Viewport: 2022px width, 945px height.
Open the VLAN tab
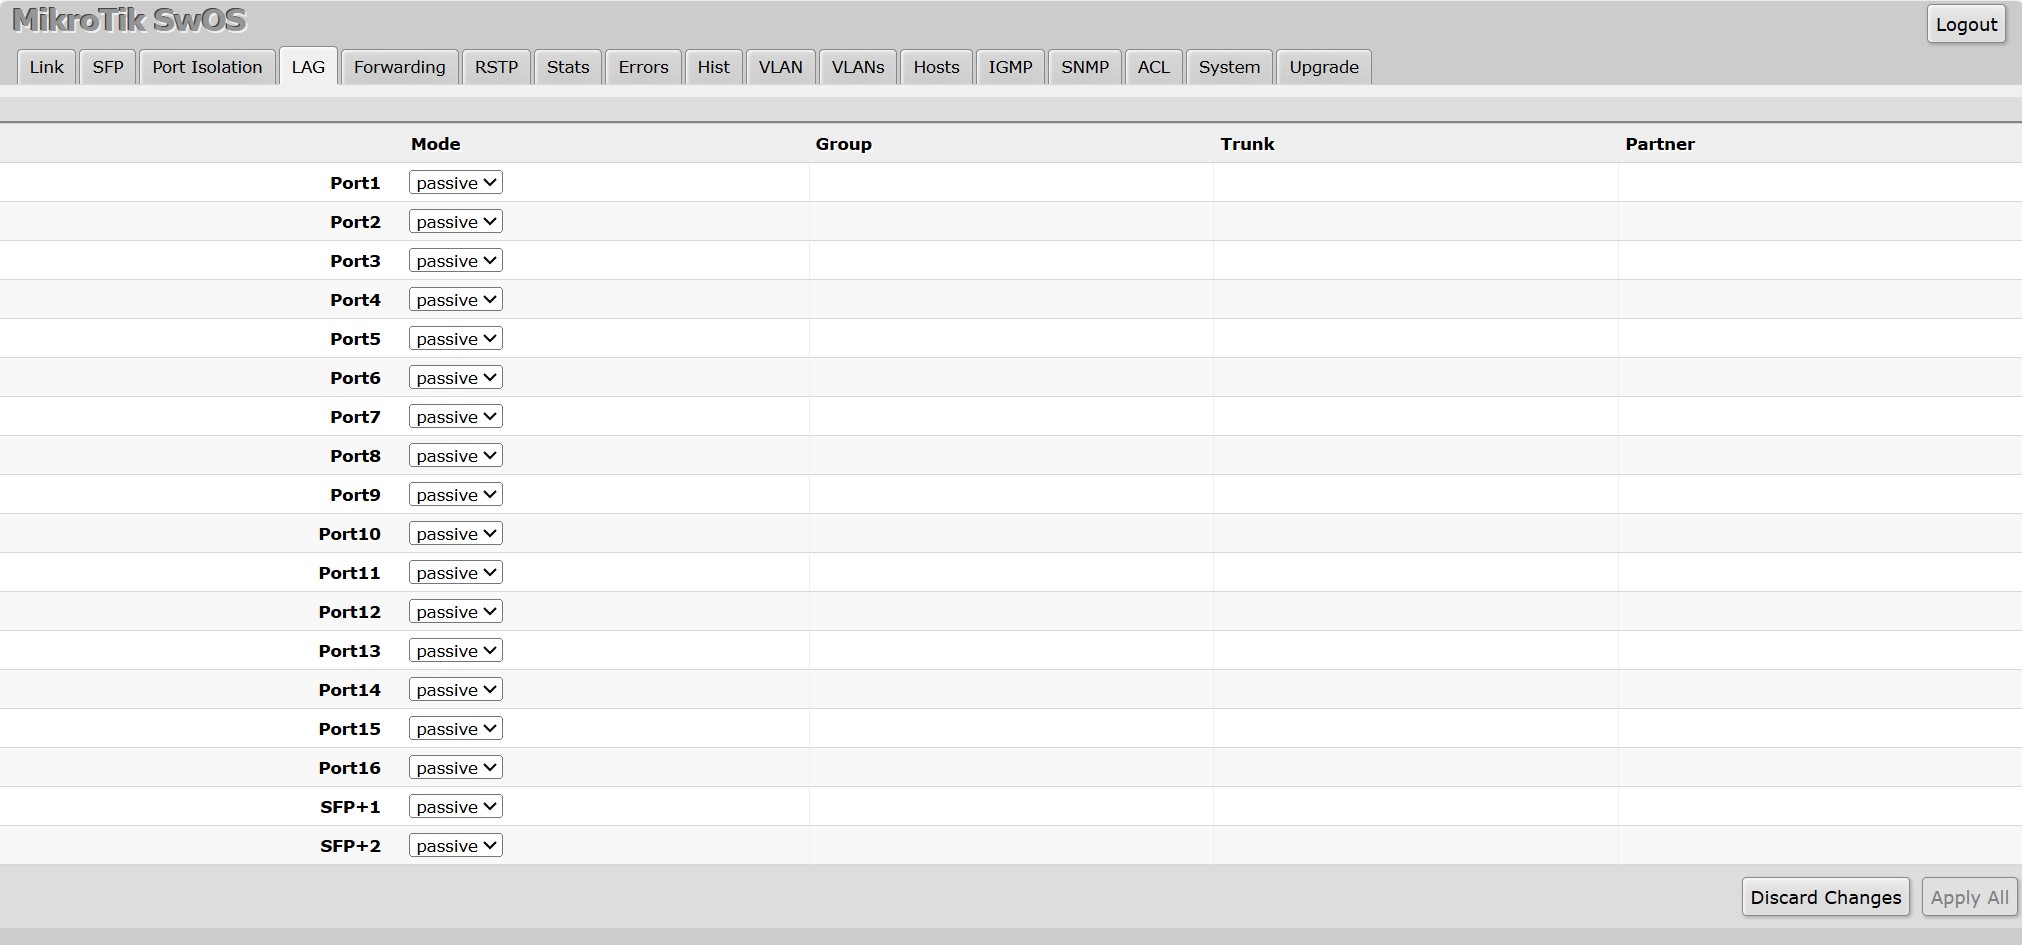[781, 67]
